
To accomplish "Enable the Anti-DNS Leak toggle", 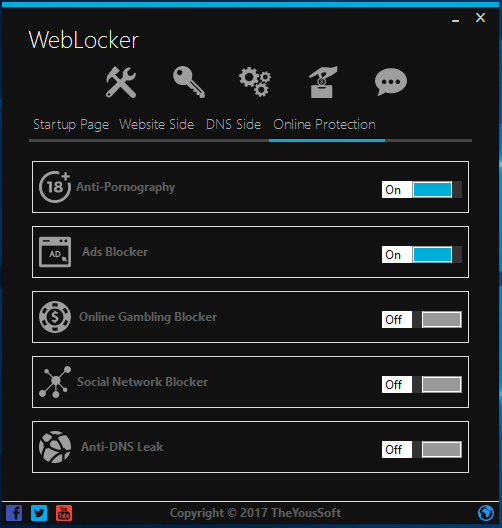I will (x=422, y=450).
